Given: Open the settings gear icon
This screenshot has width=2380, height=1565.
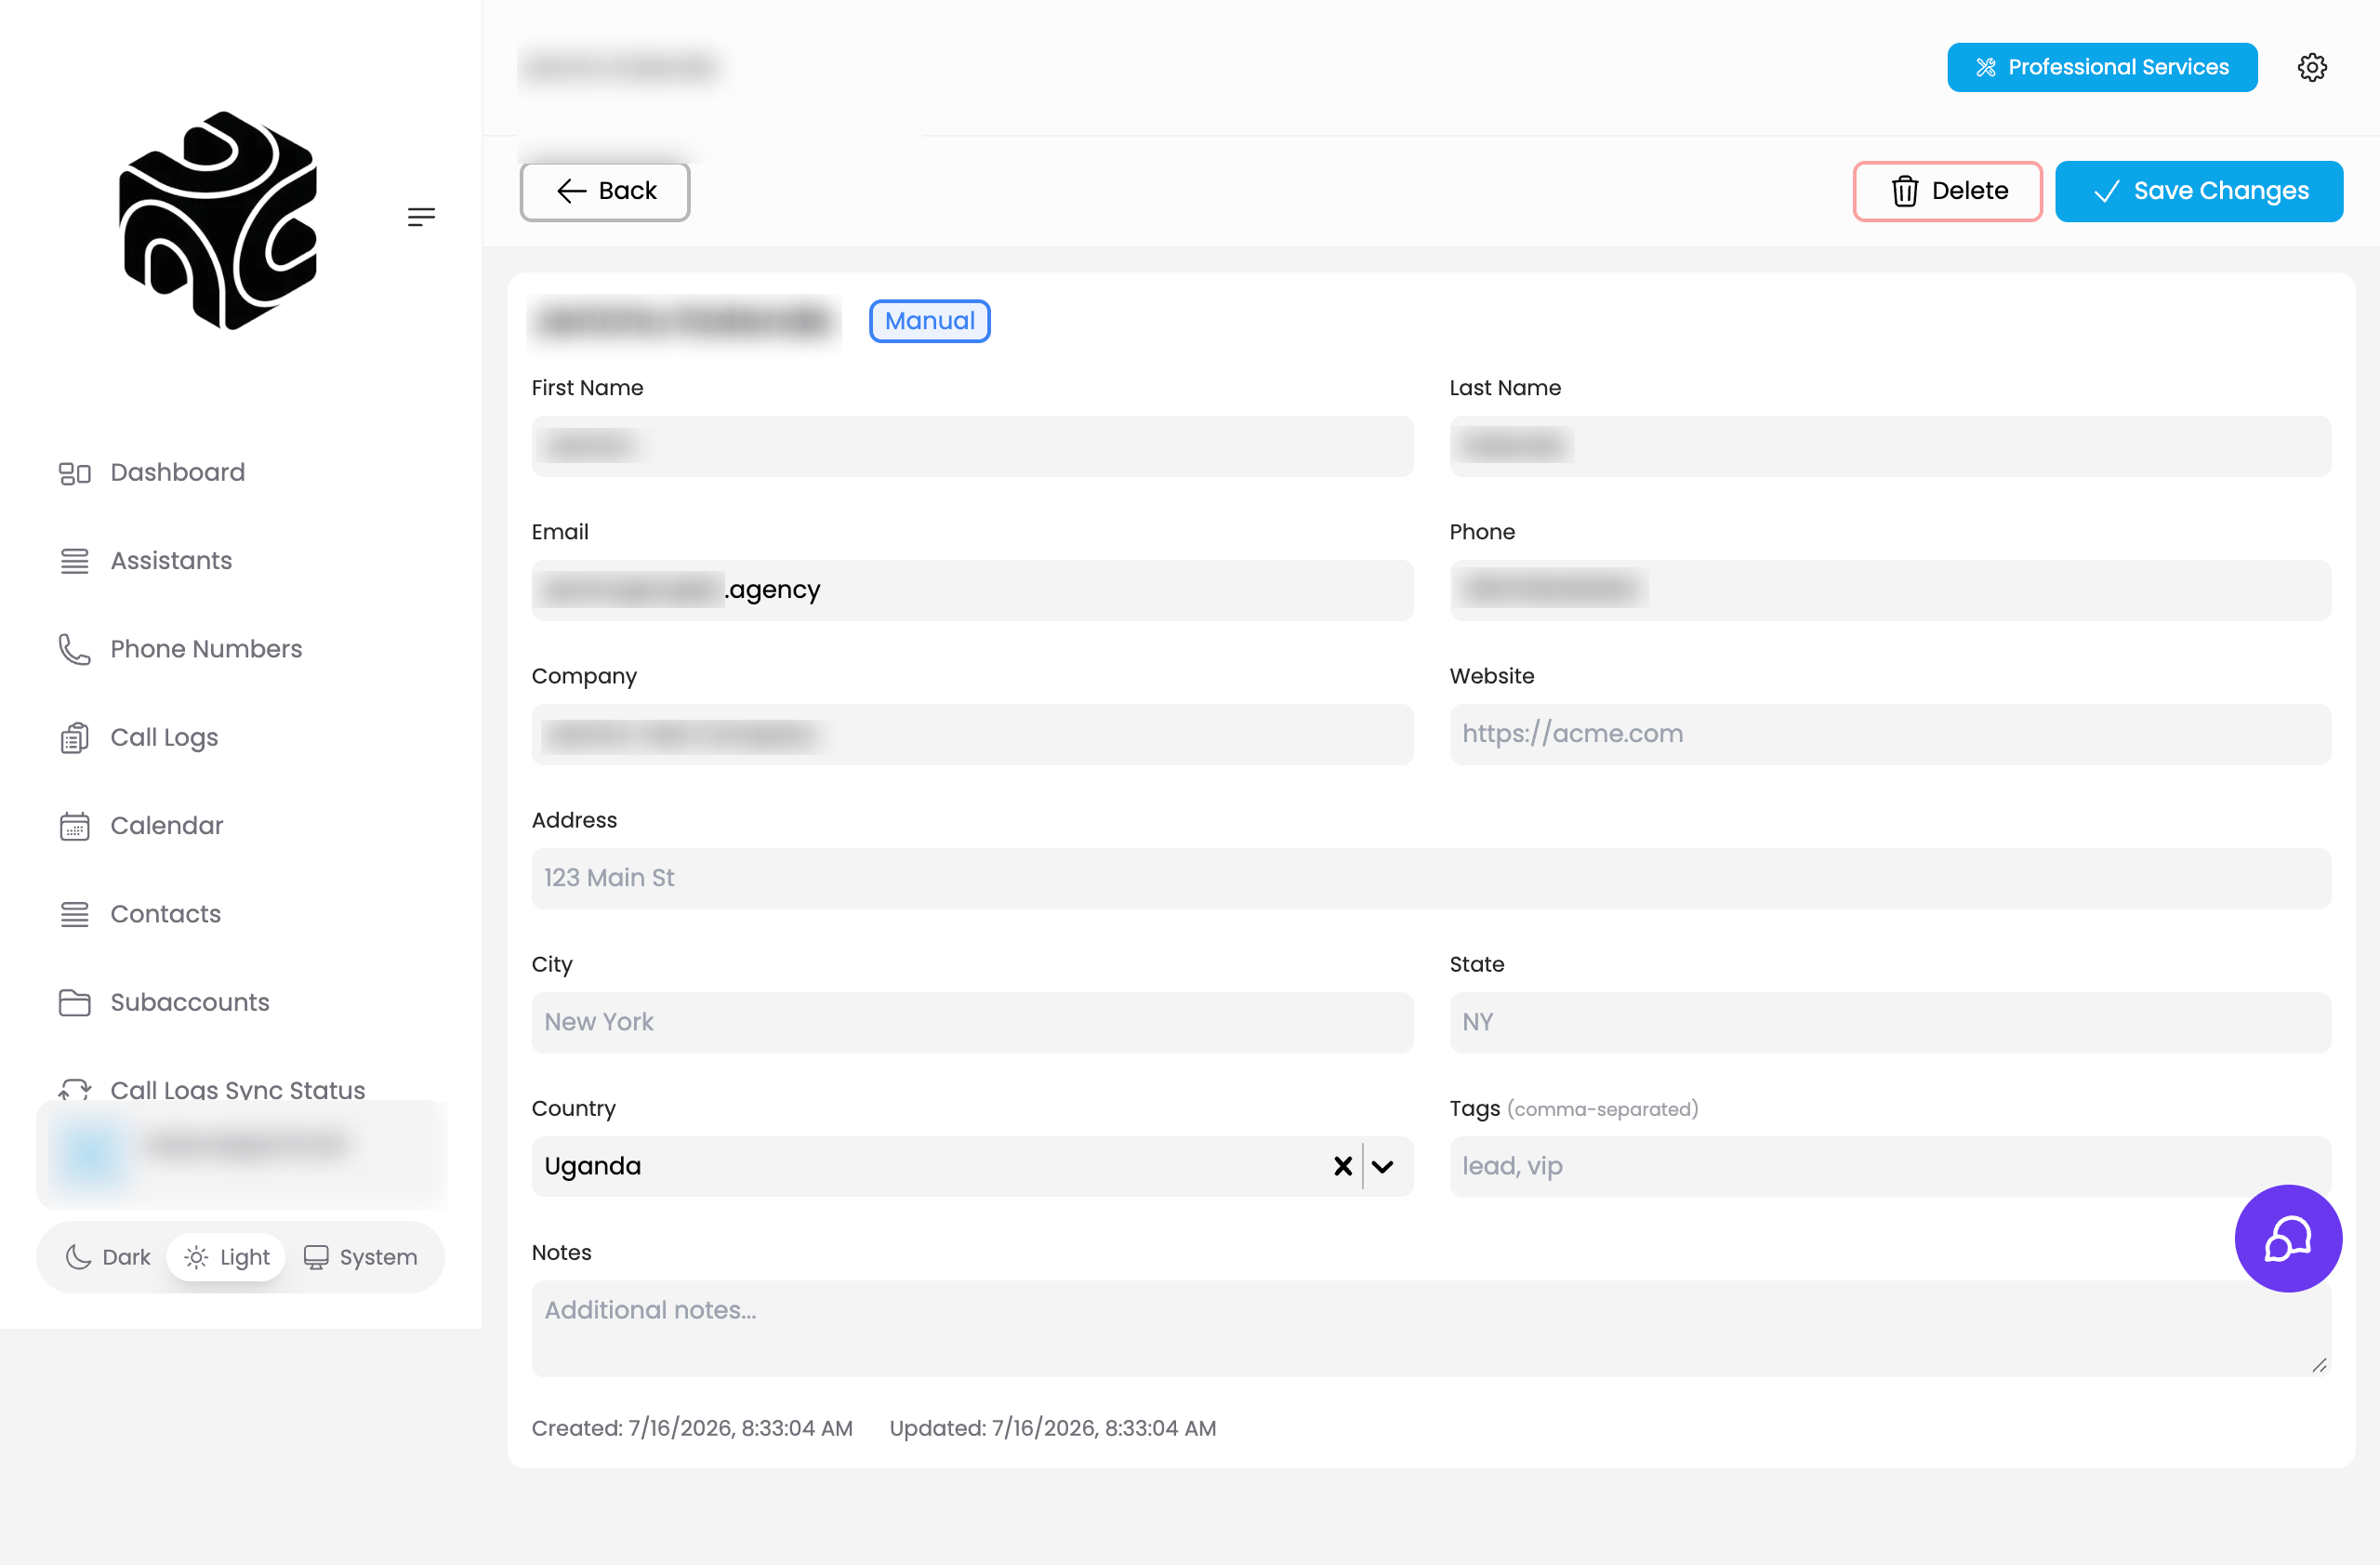Looking at the screenshot, I should 2311,67.
